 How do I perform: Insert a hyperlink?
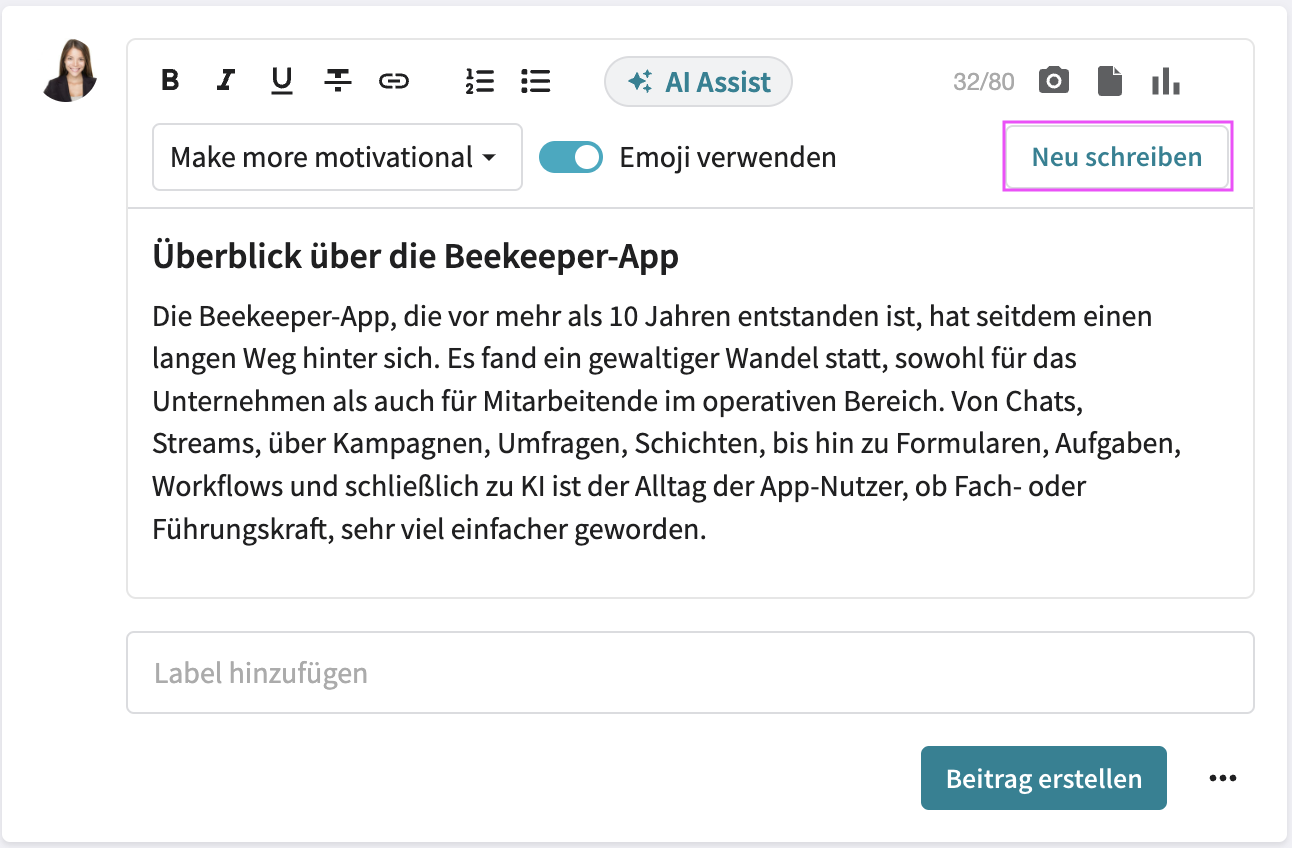394,81
